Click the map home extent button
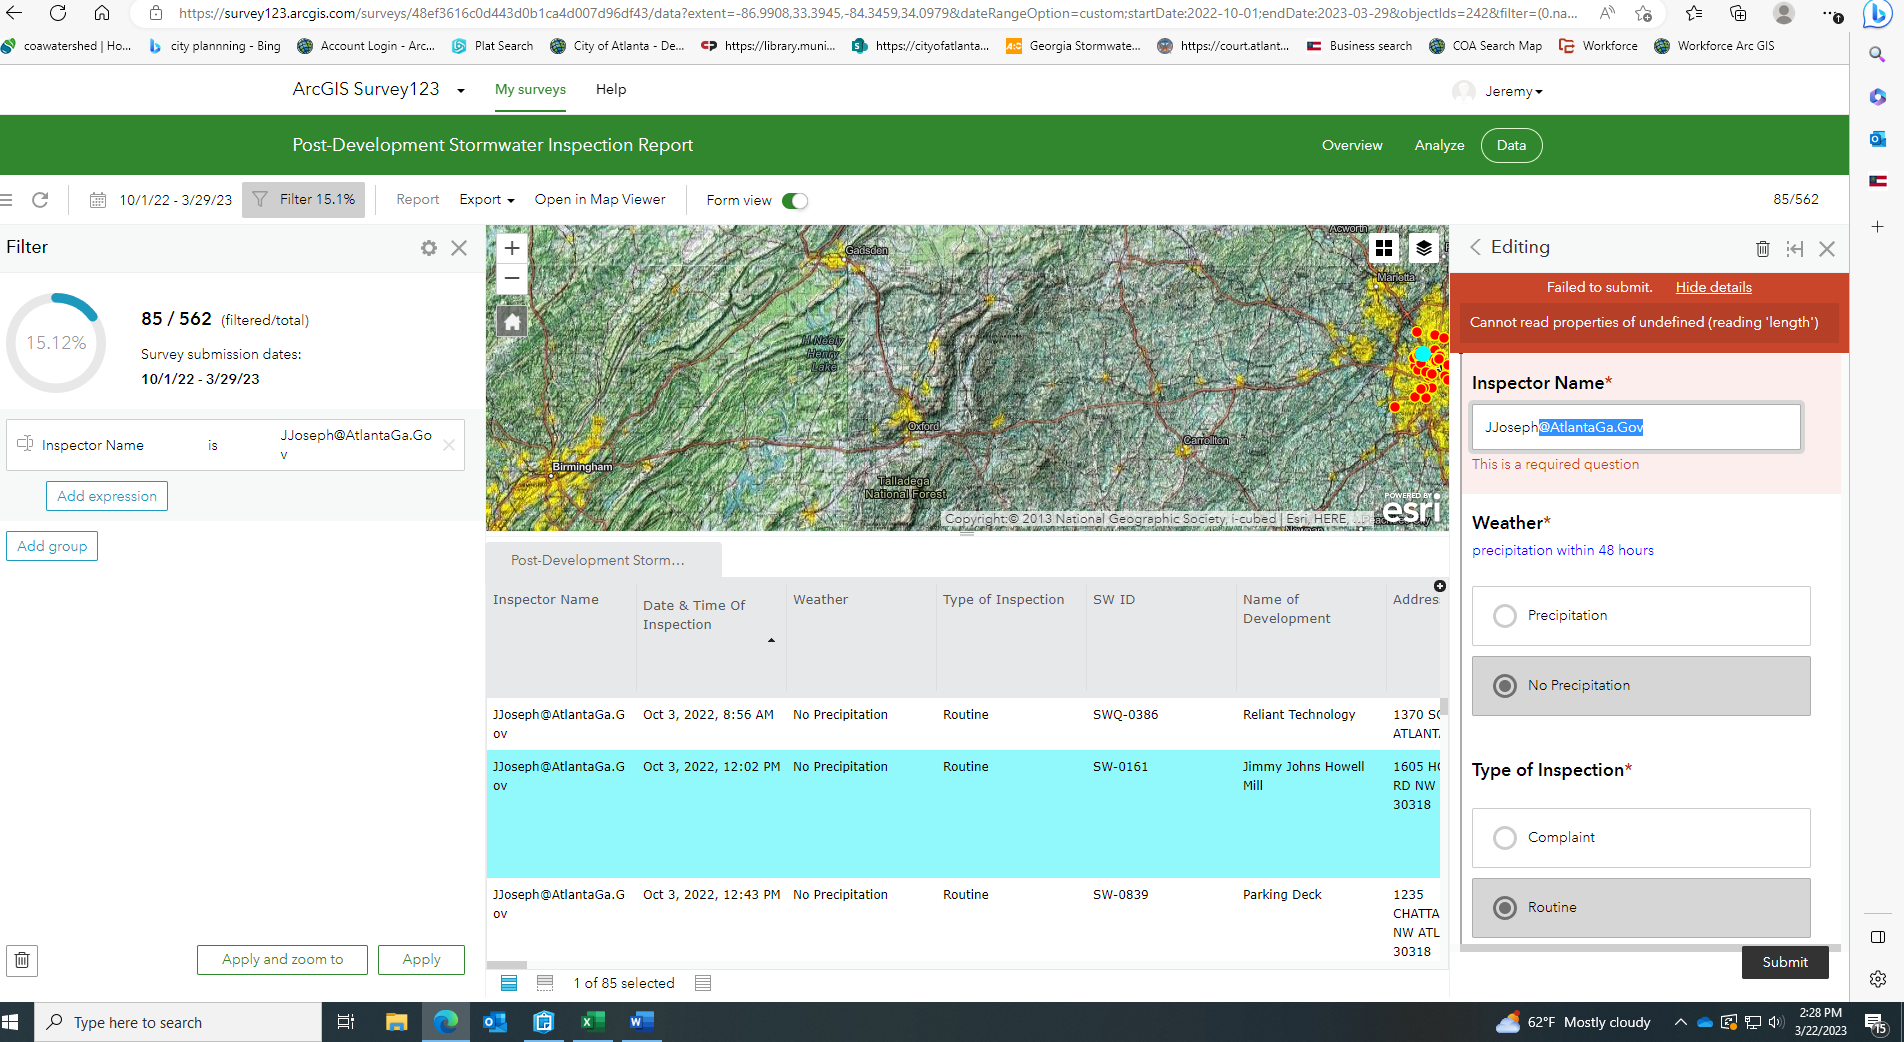Screen dimensions: 1904x1042 coord(511,321)
